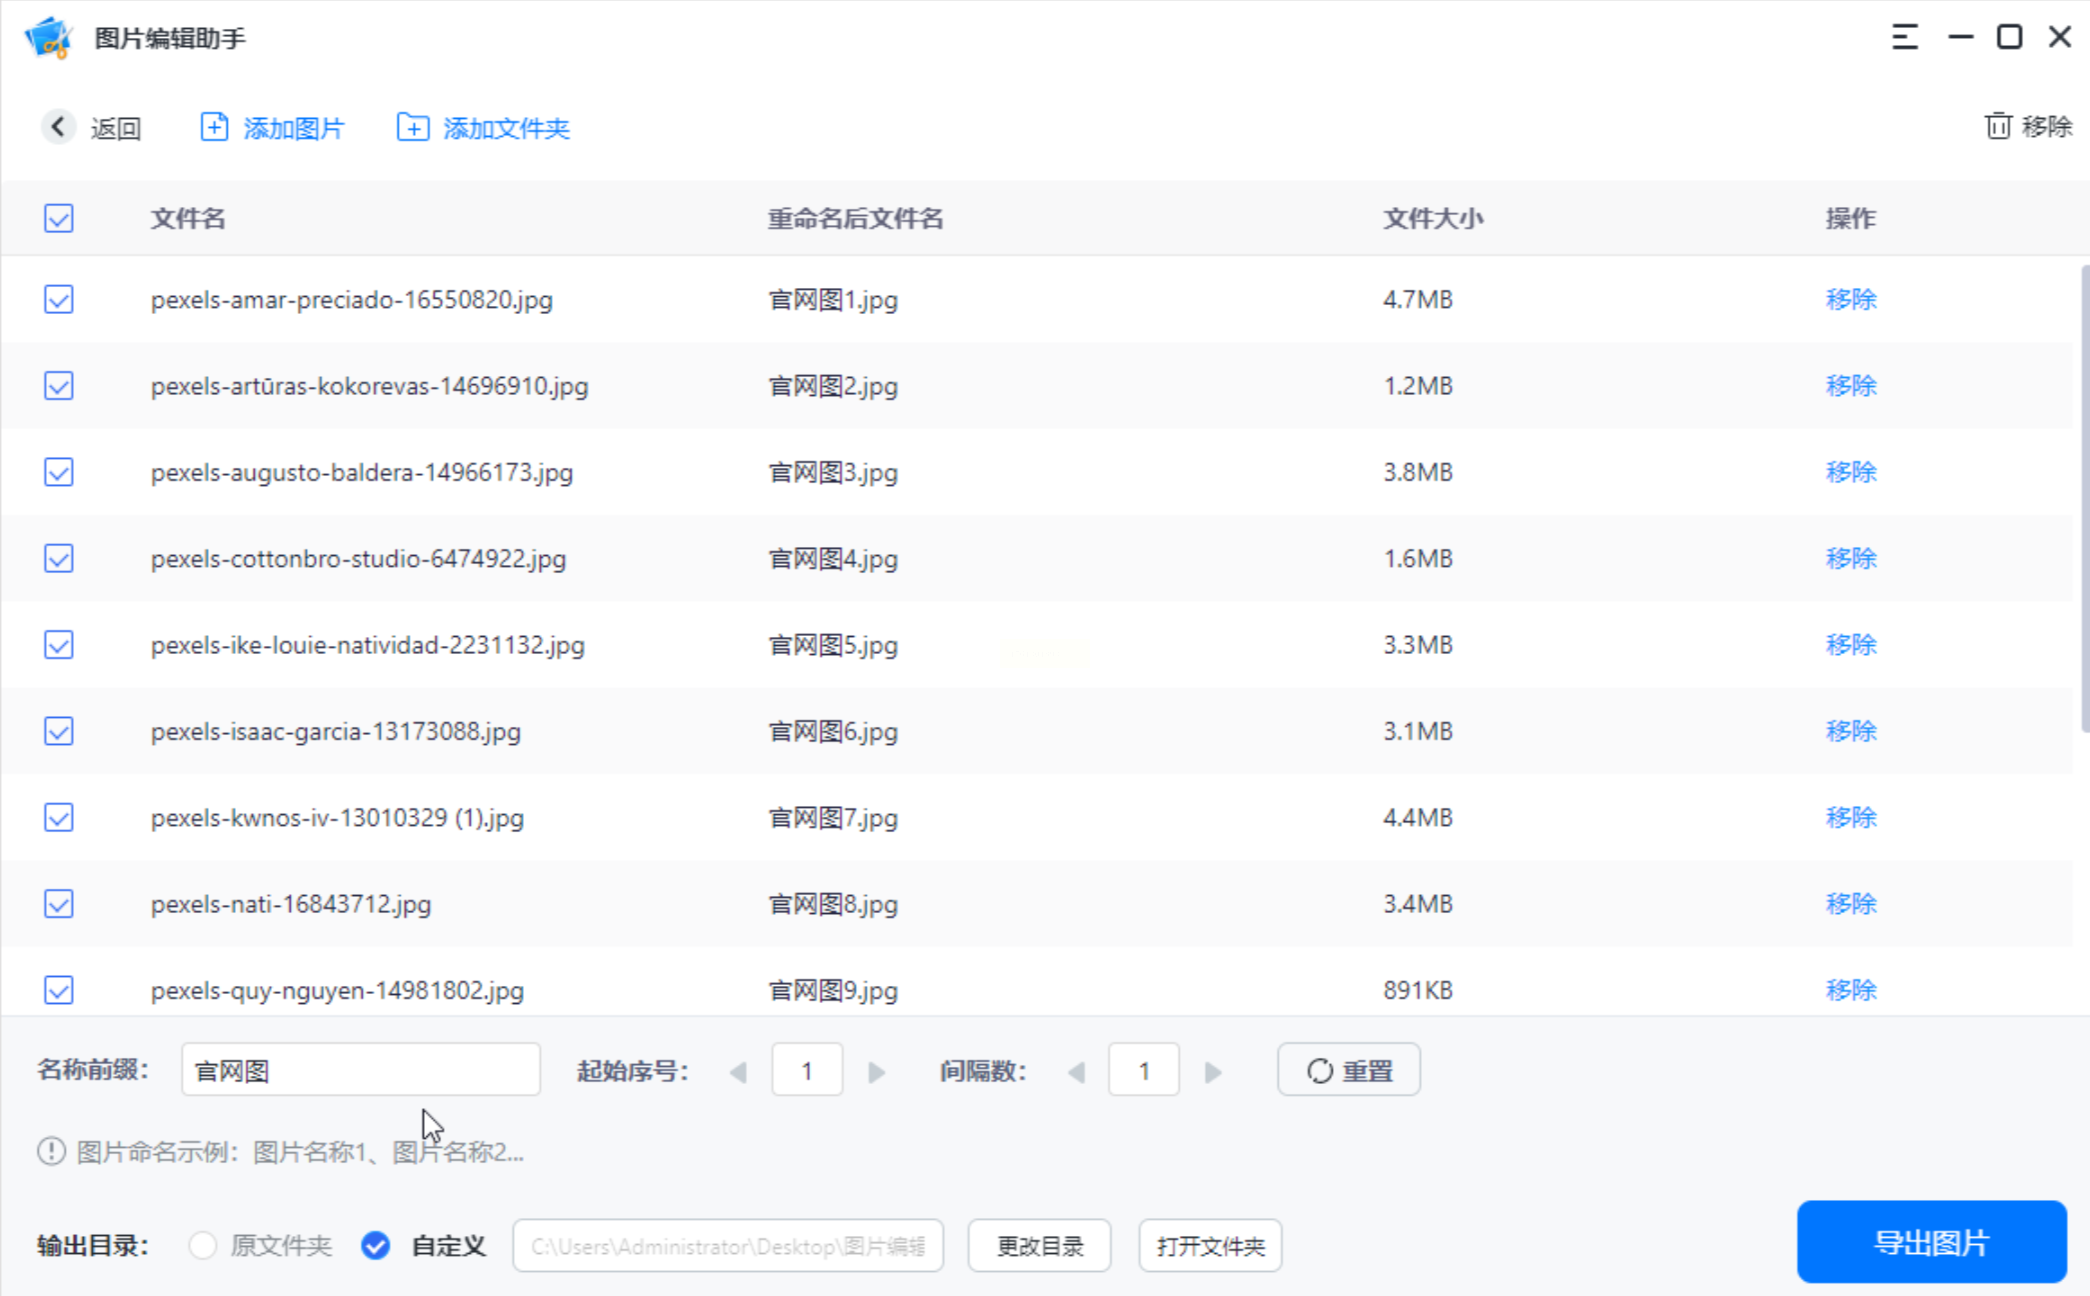This screenshot has width=2090, height=1296.
Task: Click the reset circular arrow icon
Action: pyautogui.click(x=1319, y=1071)
